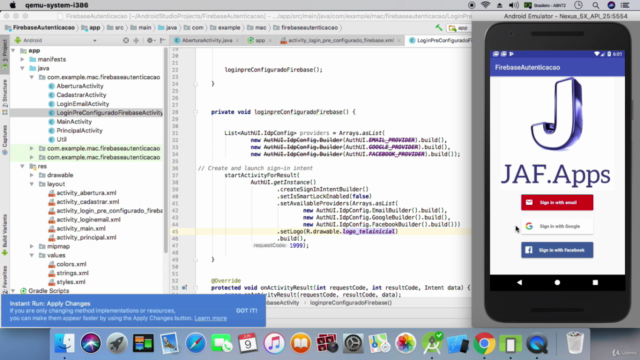Click Wi-Fi icon in menu bar
This screenshot has height=360, width=640.
click(485, 5)
